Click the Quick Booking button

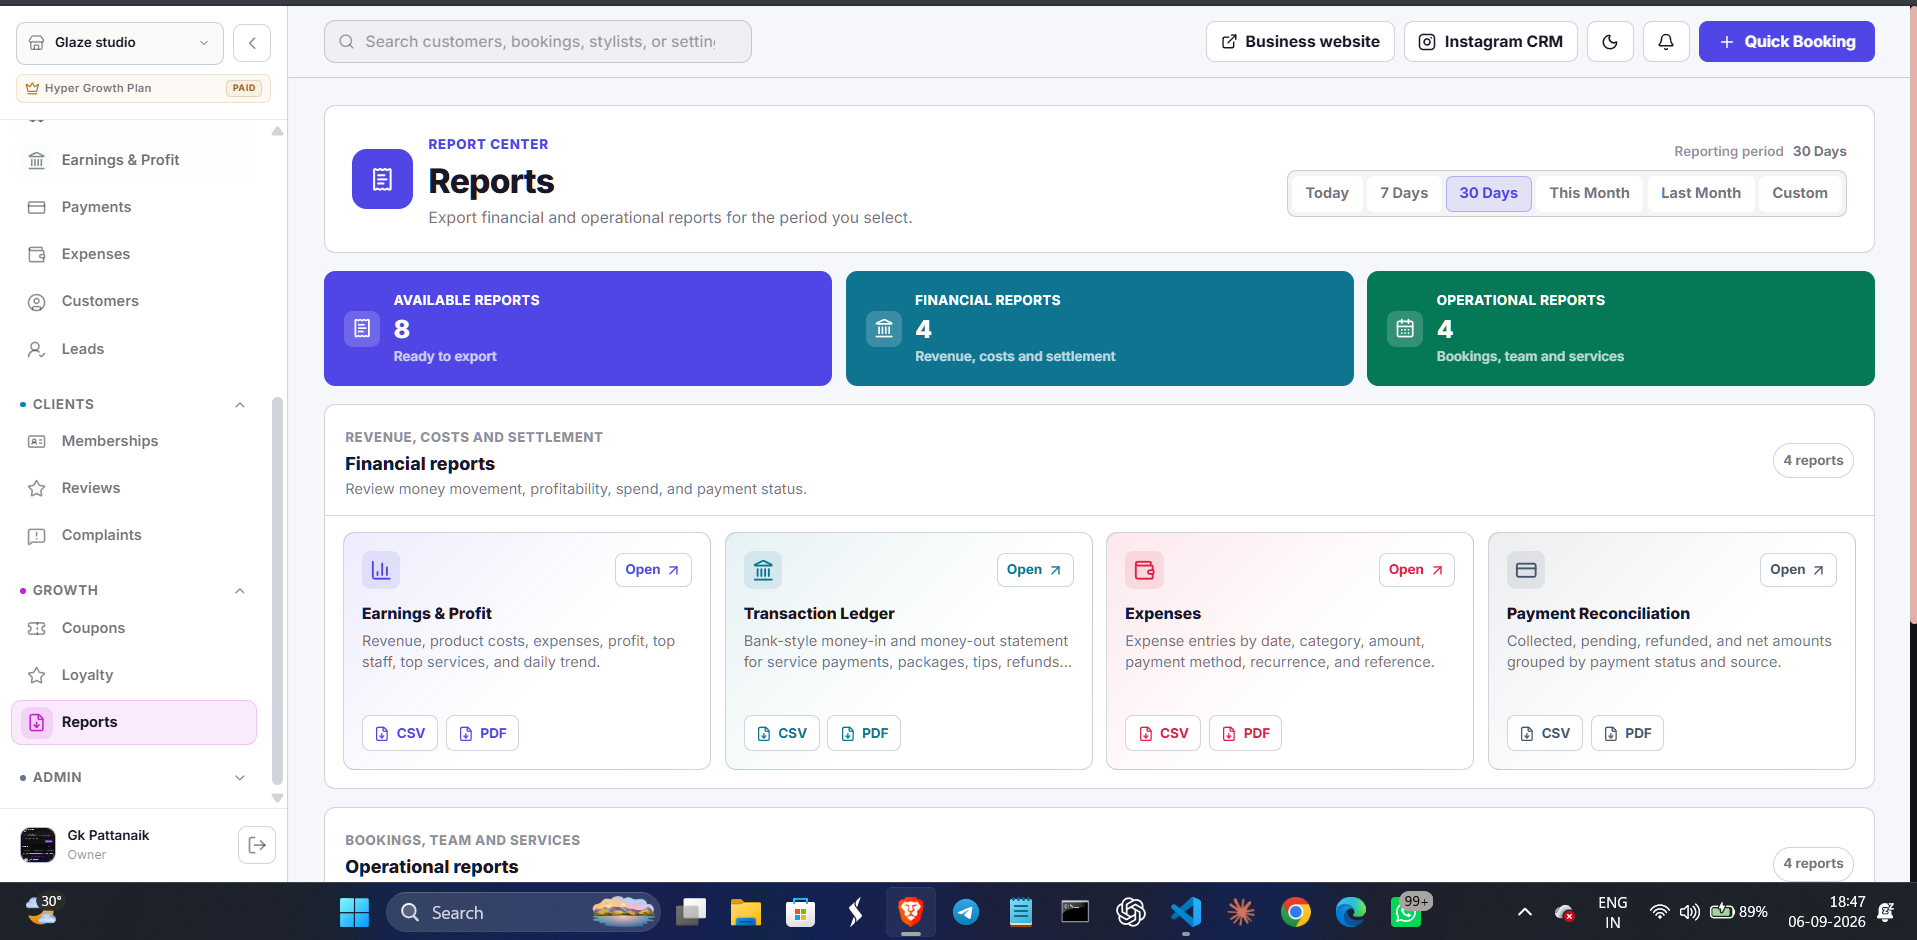pos(1786,42)
